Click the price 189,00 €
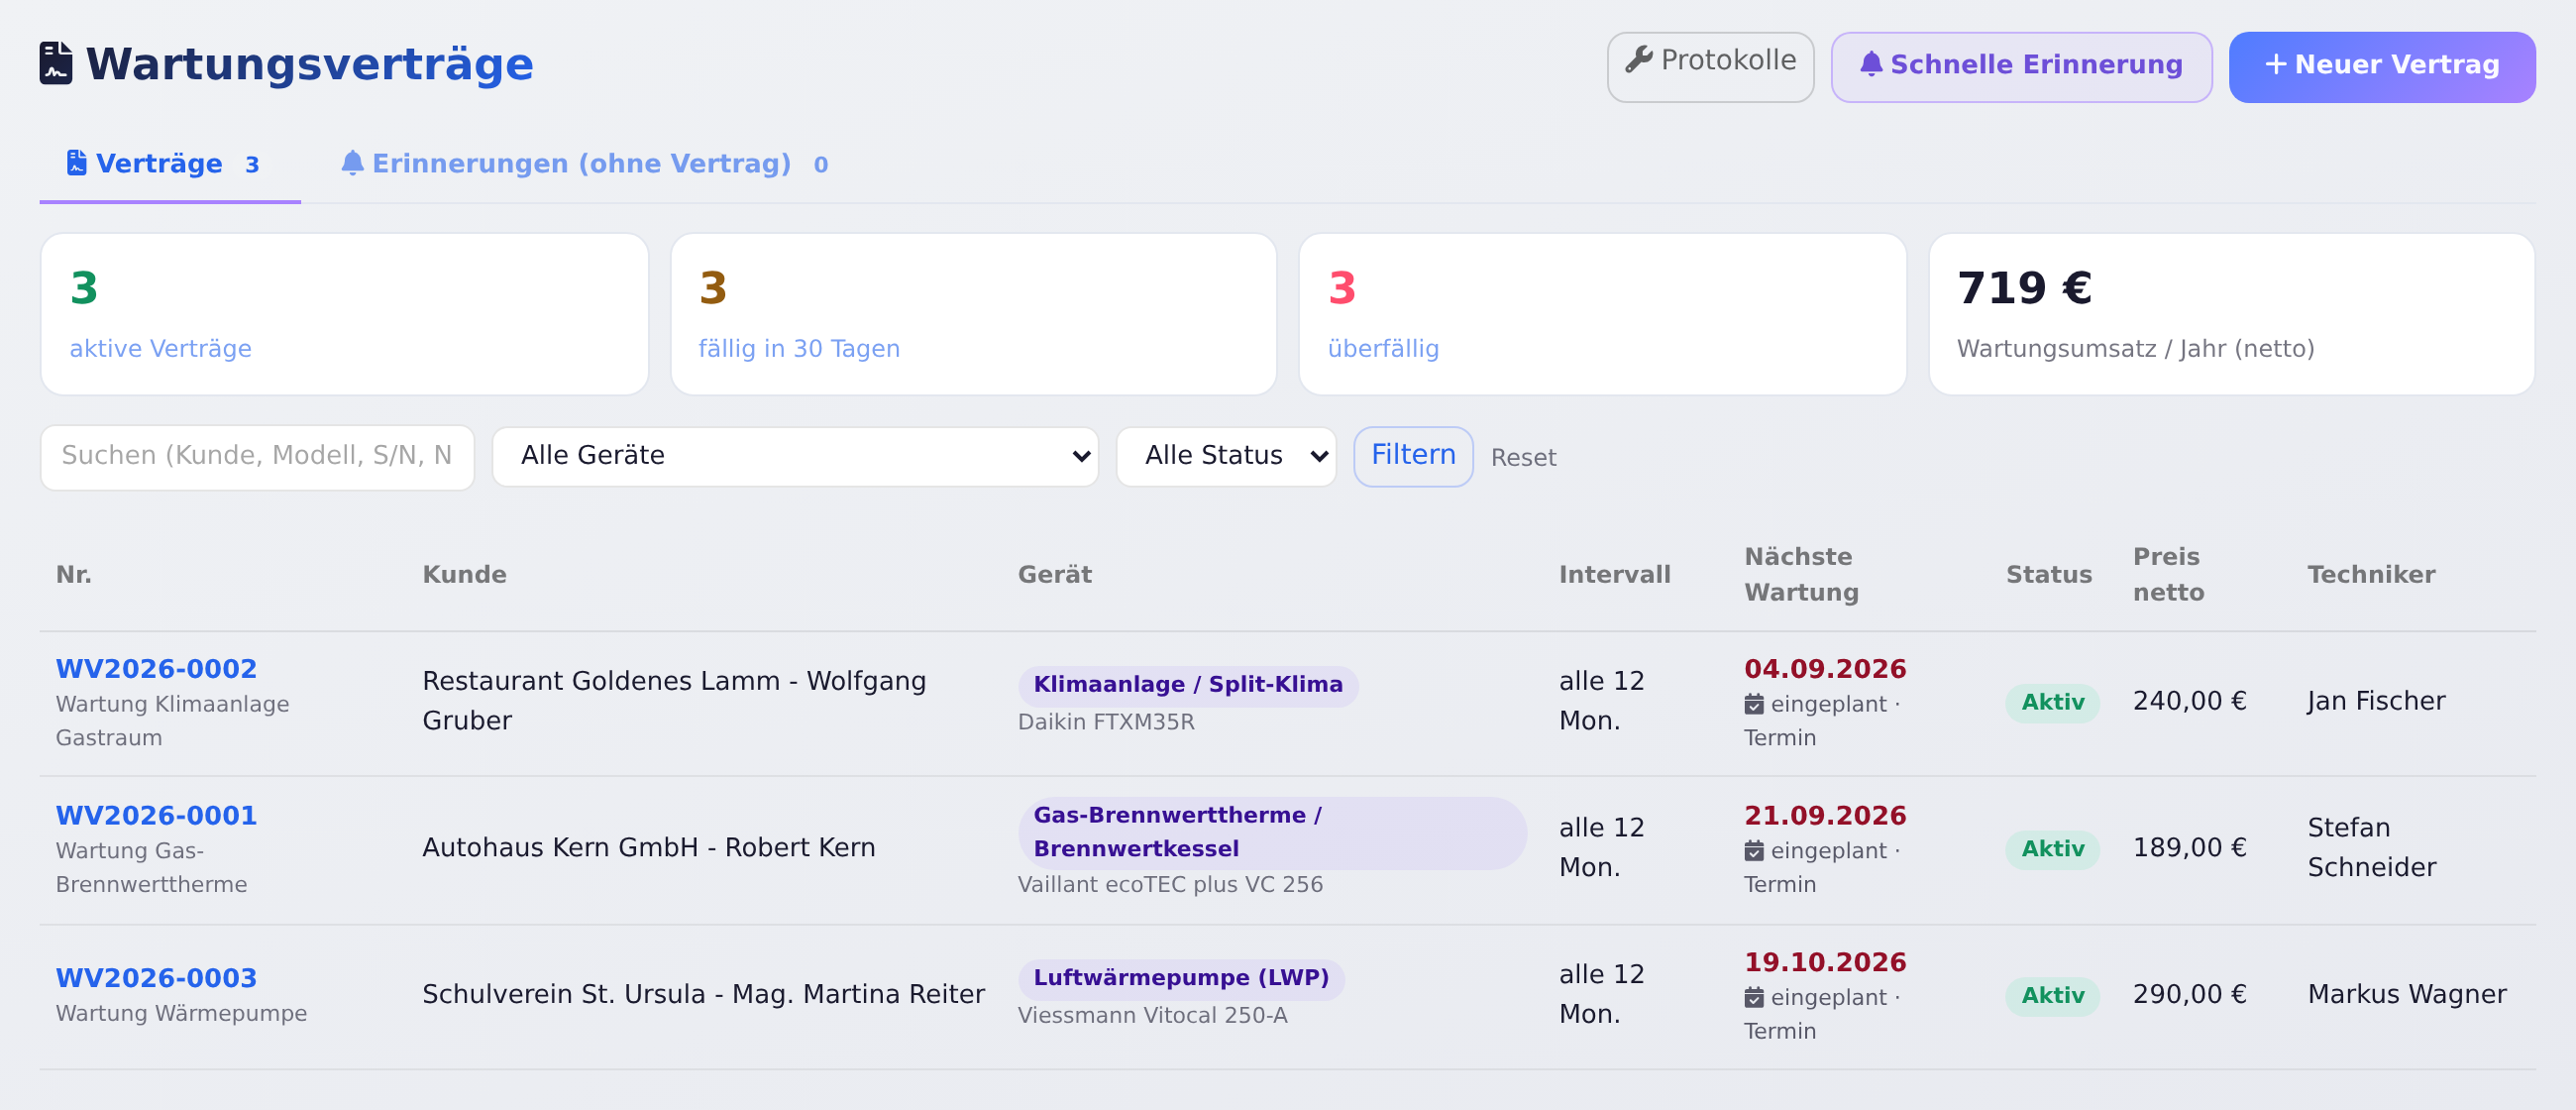Viewport: 2576px width, 1110px height. coord(2190,849)
